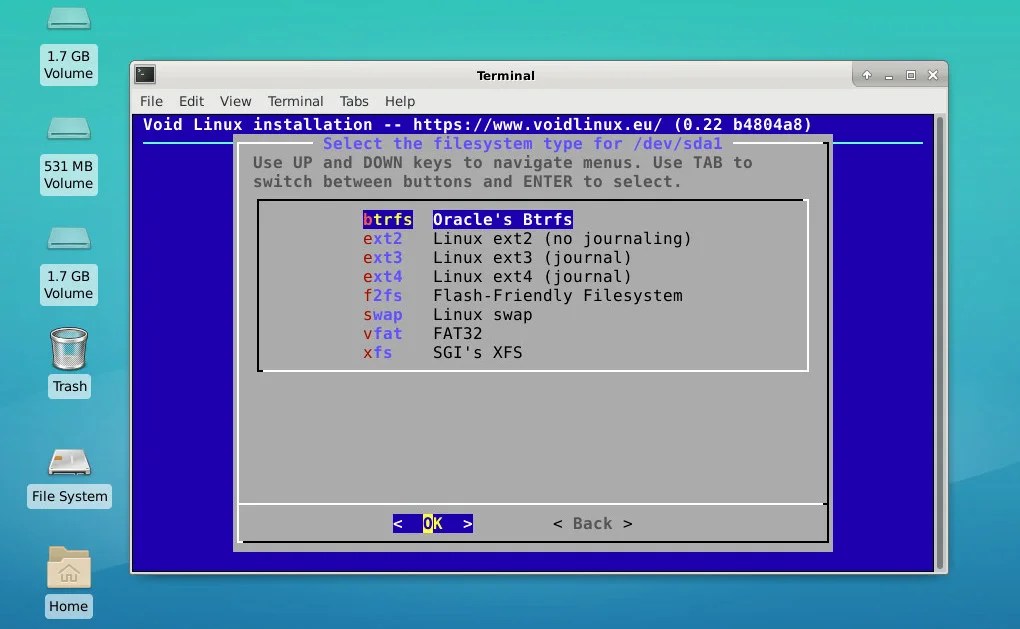The width and height of the screenshot is (1020, 629).
Task: Open the File menu
Action: point(151,101)
